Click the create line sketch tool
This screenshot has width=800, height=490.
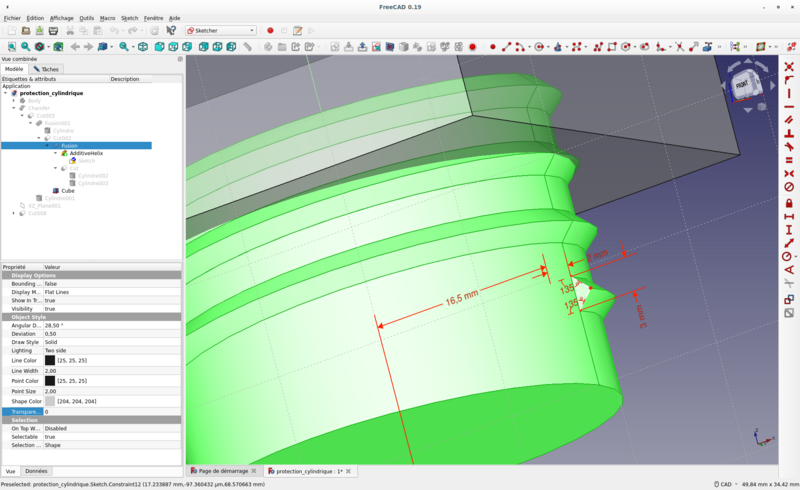(x=506, y=46)
